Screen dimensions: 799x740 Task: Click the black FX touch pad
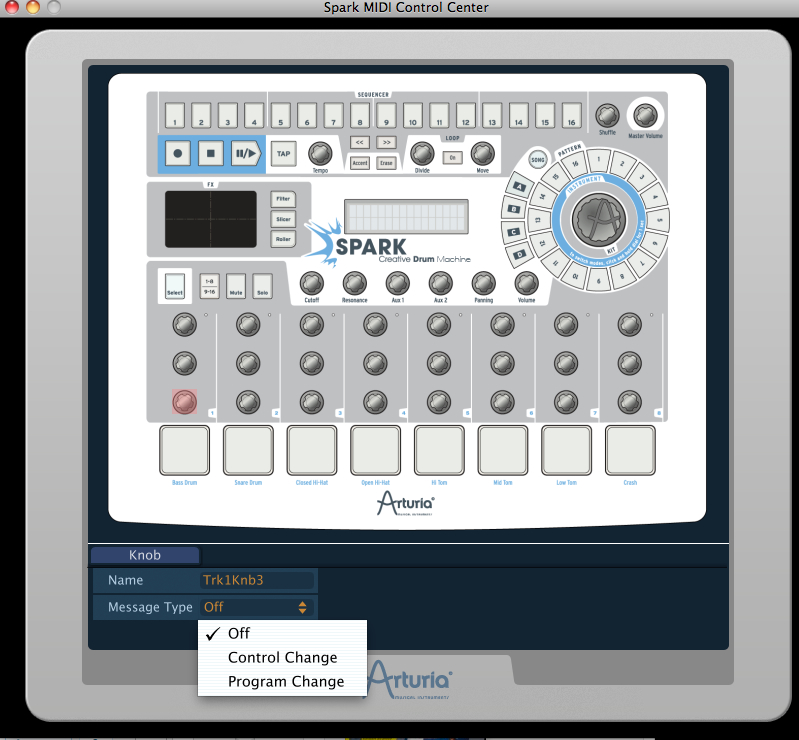coord(210,219)
